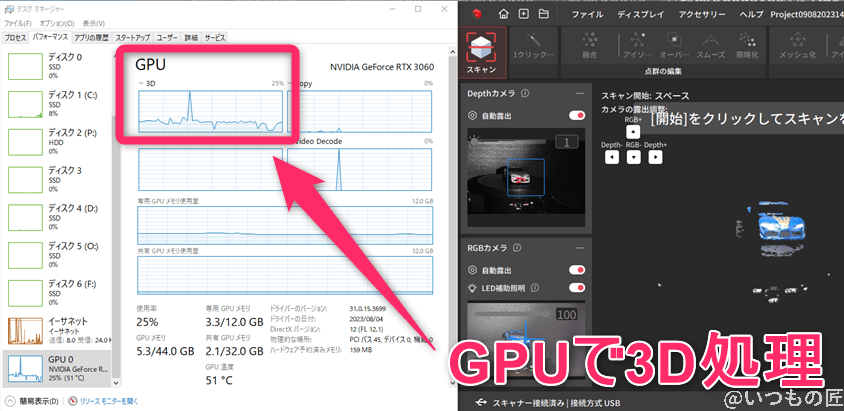The image size is (844, 411).
Task: Open リソース モニターを開く link
Action: (109, 401)
